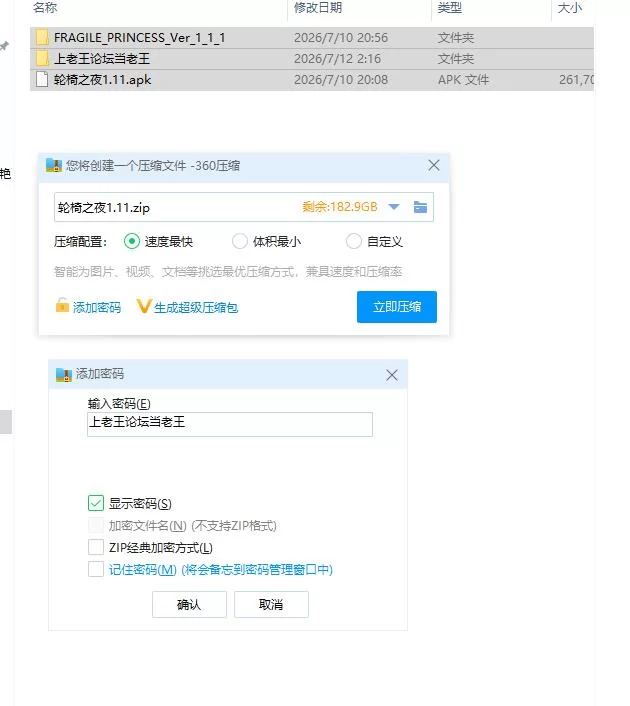630x706 pixels.
Task: Click the 轮椅之夜1.11.apk file icon
Action: [42, 80]
